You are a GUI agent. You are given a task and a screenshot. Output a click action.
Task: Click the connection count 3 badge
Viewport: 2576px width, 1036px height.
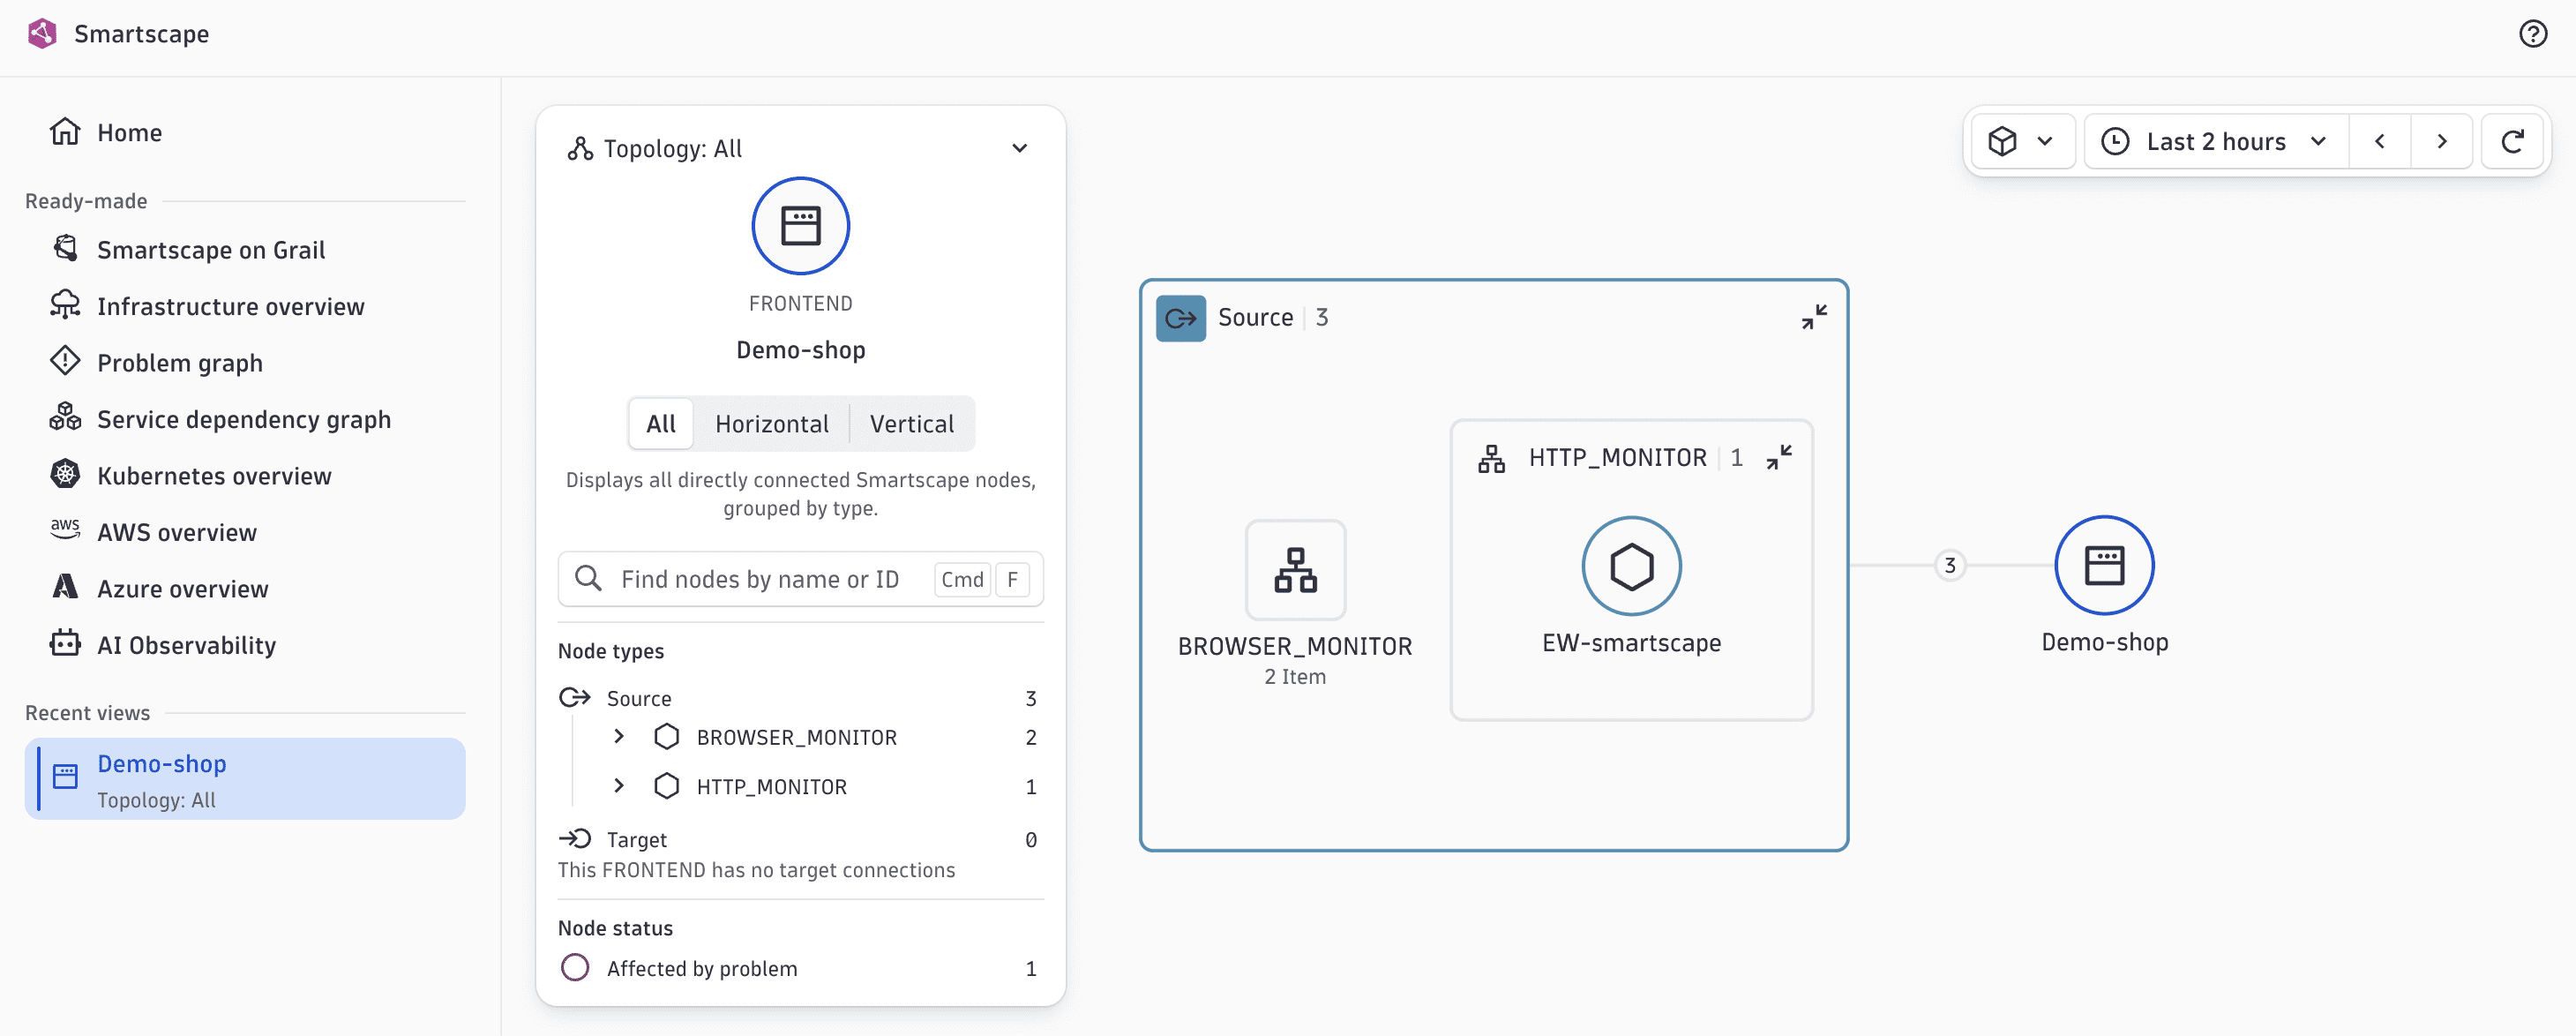(1949, 566)
